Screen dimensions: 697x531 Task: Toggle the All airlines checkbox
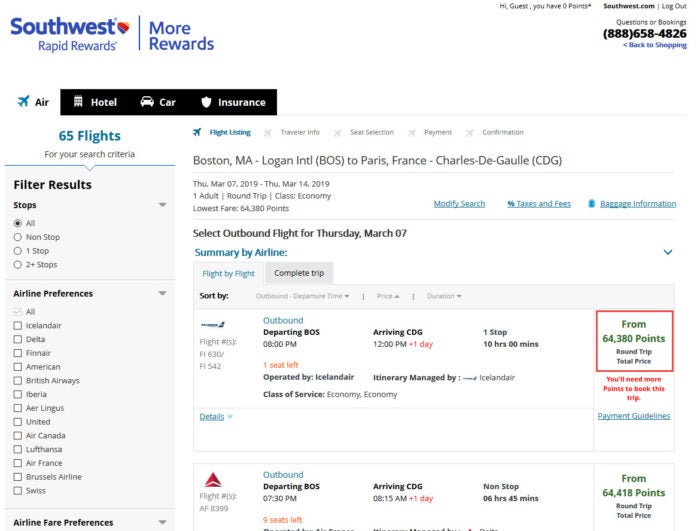tap(18, 312)
